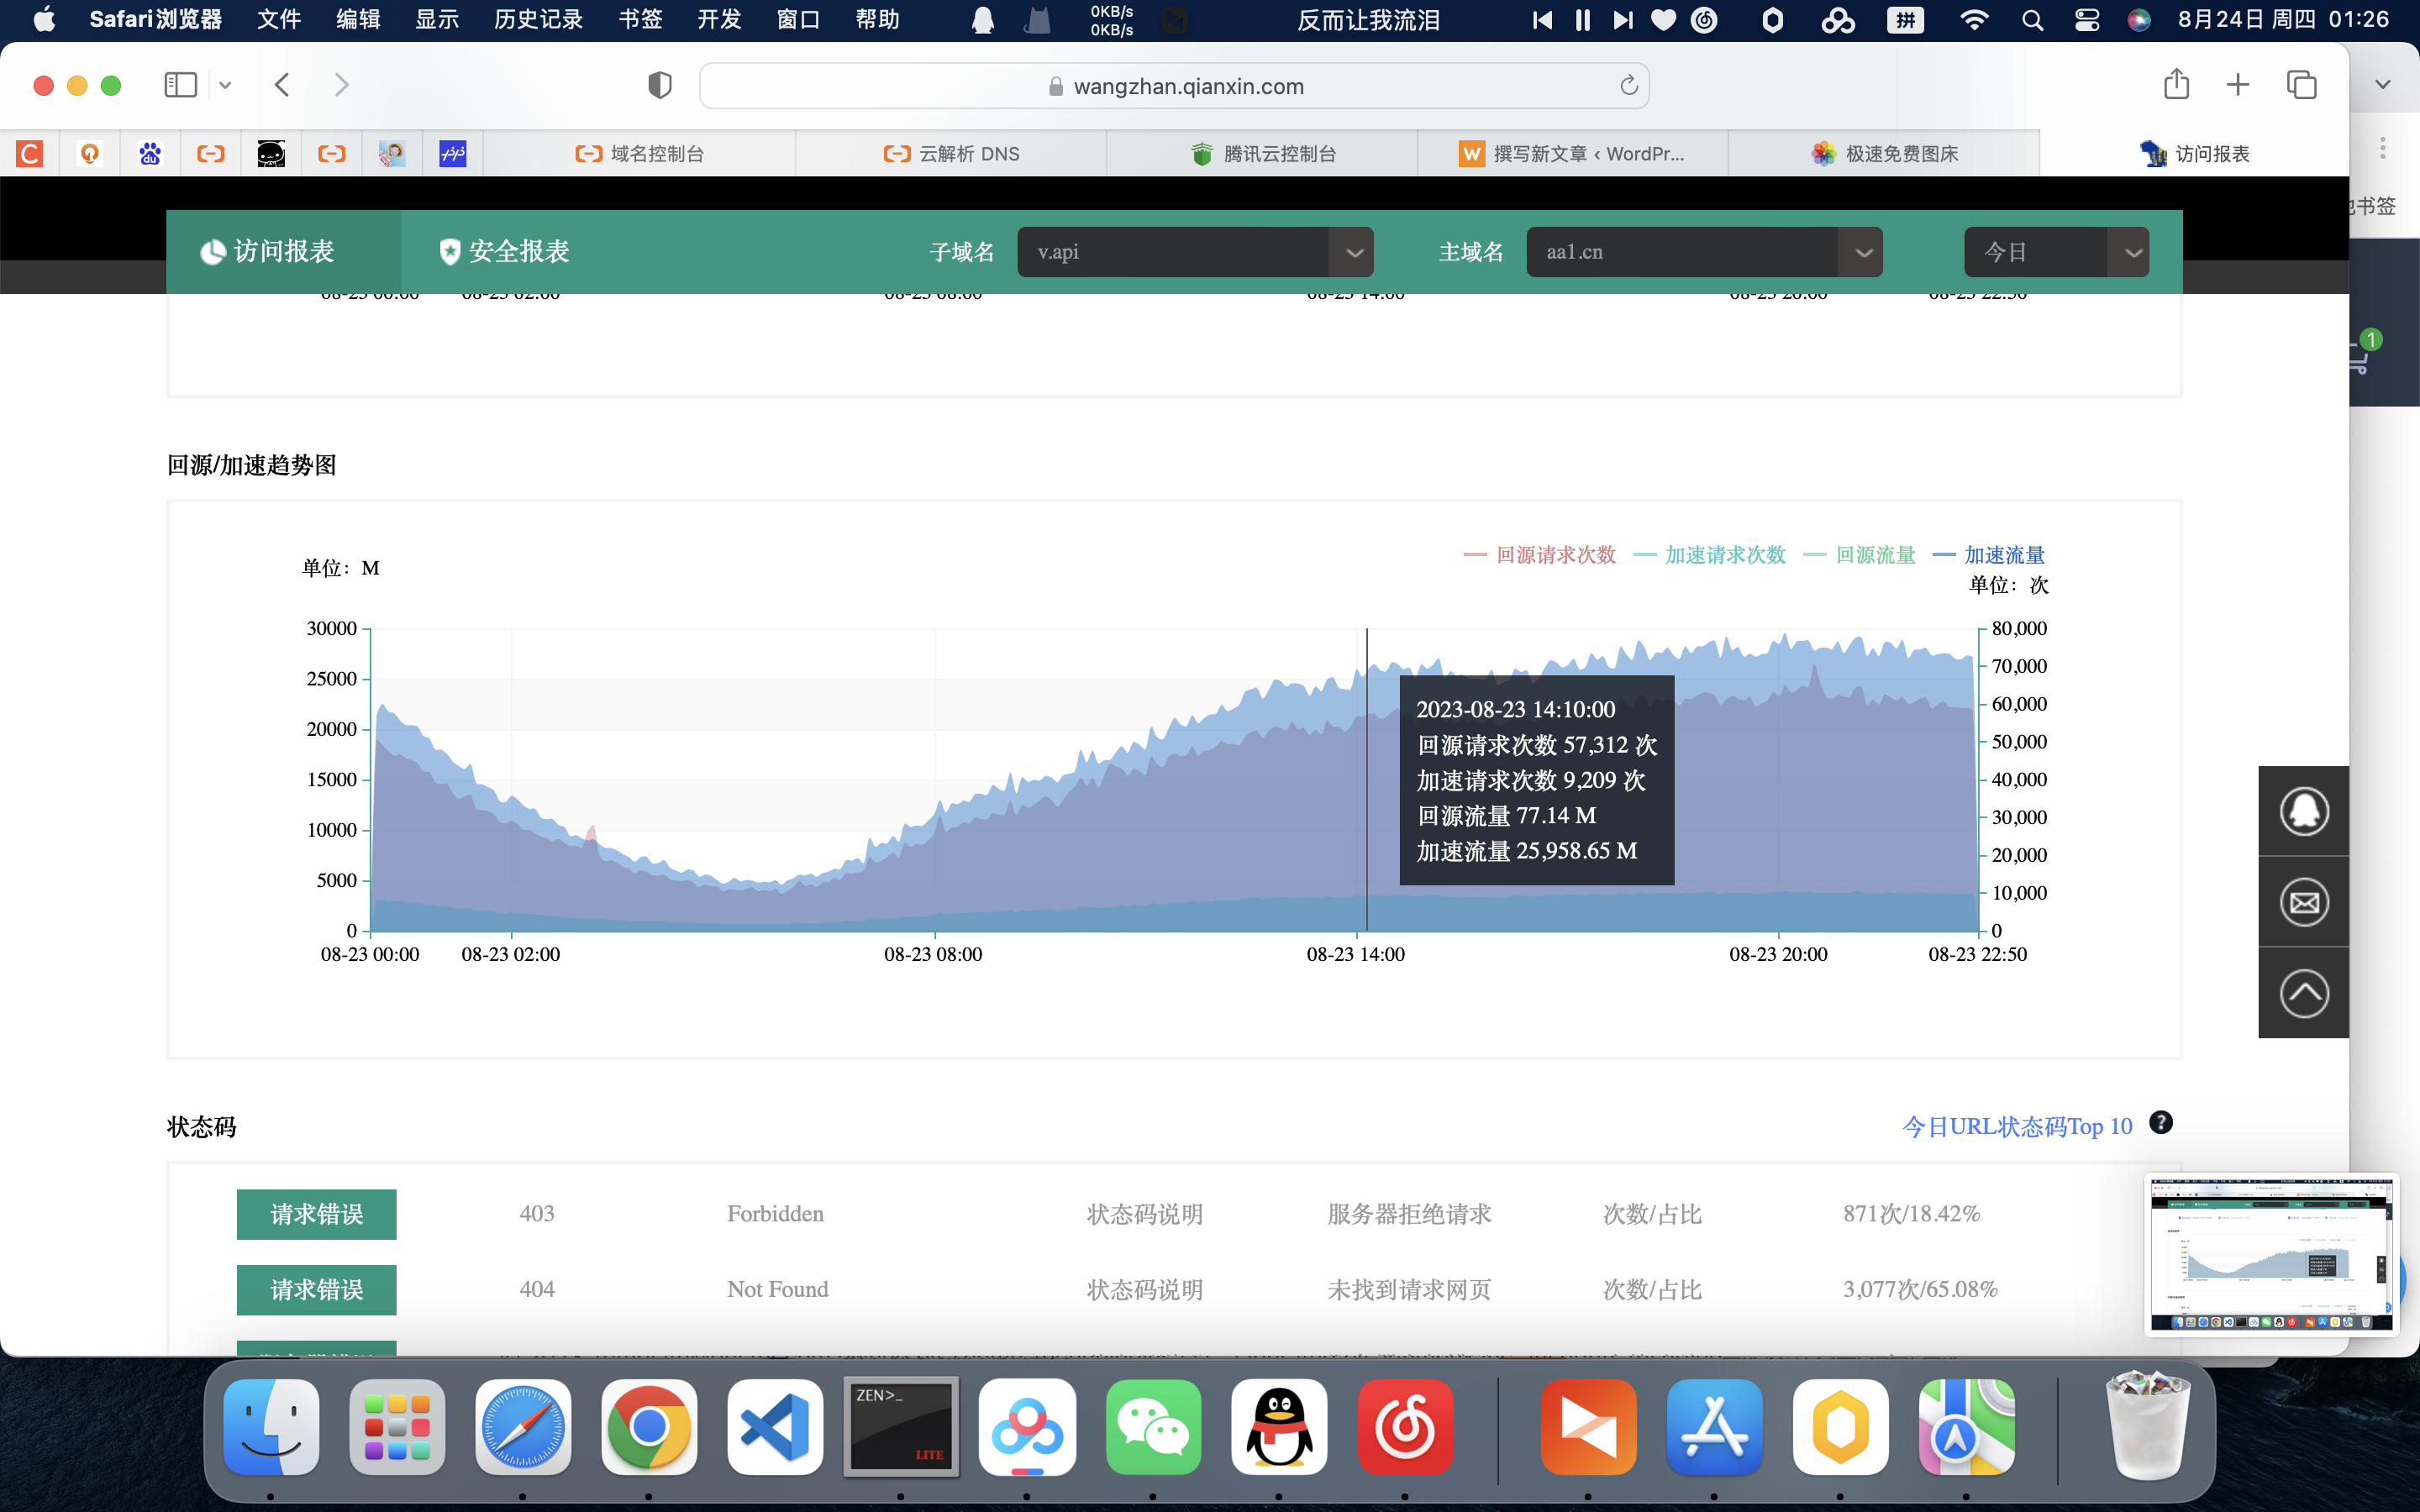Open the 书签 menu
The height and width of the screenshot is (1512, 2420).
(x=640, y=20)
